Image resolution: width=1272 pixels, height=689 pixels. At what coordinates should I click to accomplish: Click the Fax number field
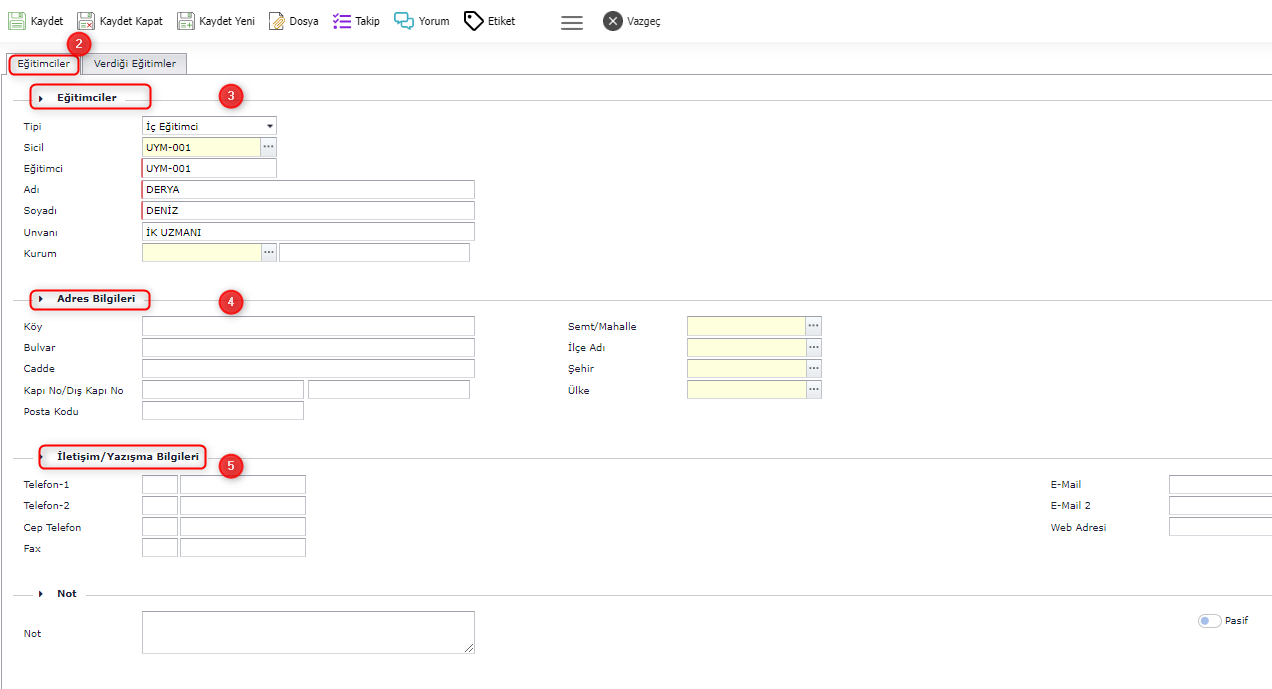[243, 547]
